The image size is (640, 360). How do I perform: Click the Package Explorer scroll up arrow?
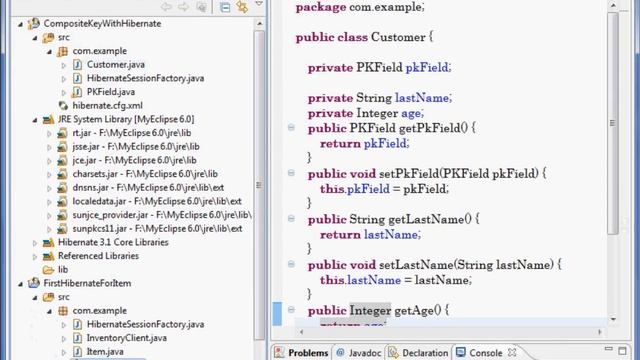(x=259, y=24)
